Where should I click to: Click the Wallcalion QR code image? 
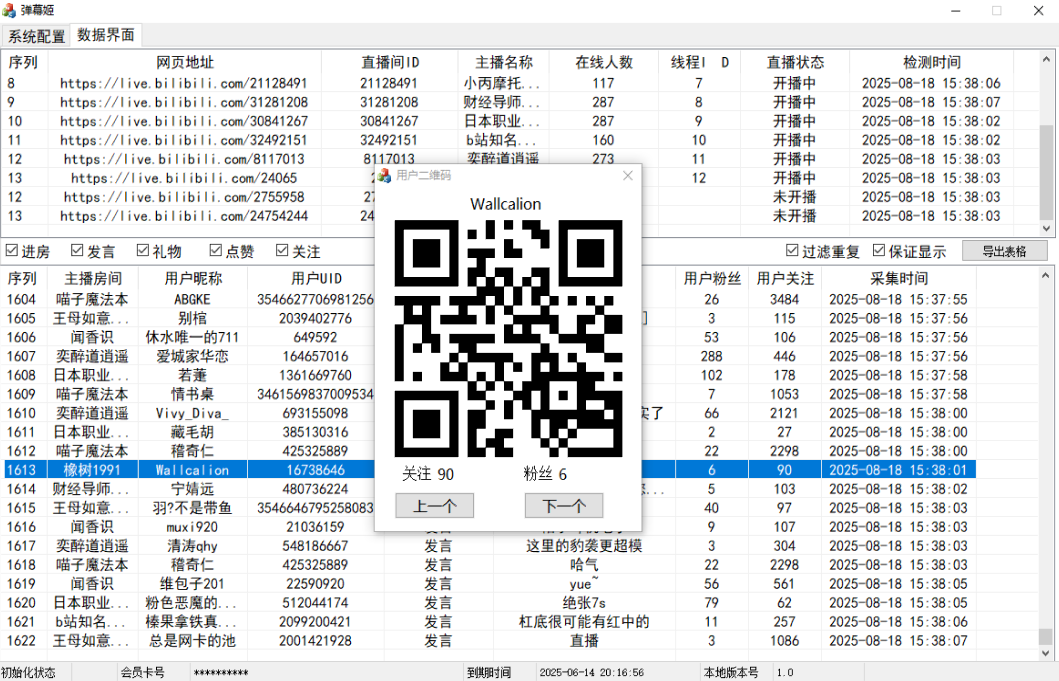click(508, 338)
